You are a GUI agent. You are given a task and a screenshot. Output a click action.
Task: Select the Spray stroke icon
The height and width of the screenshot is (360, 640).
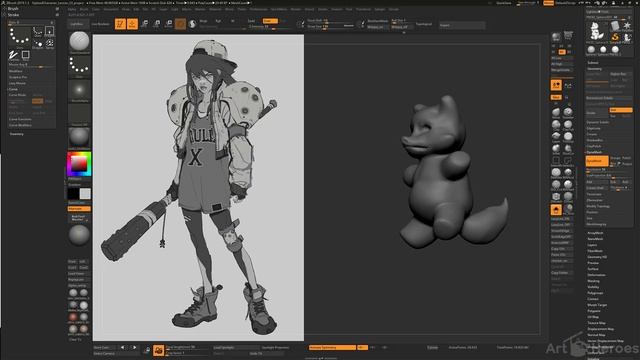click(49, 43)
